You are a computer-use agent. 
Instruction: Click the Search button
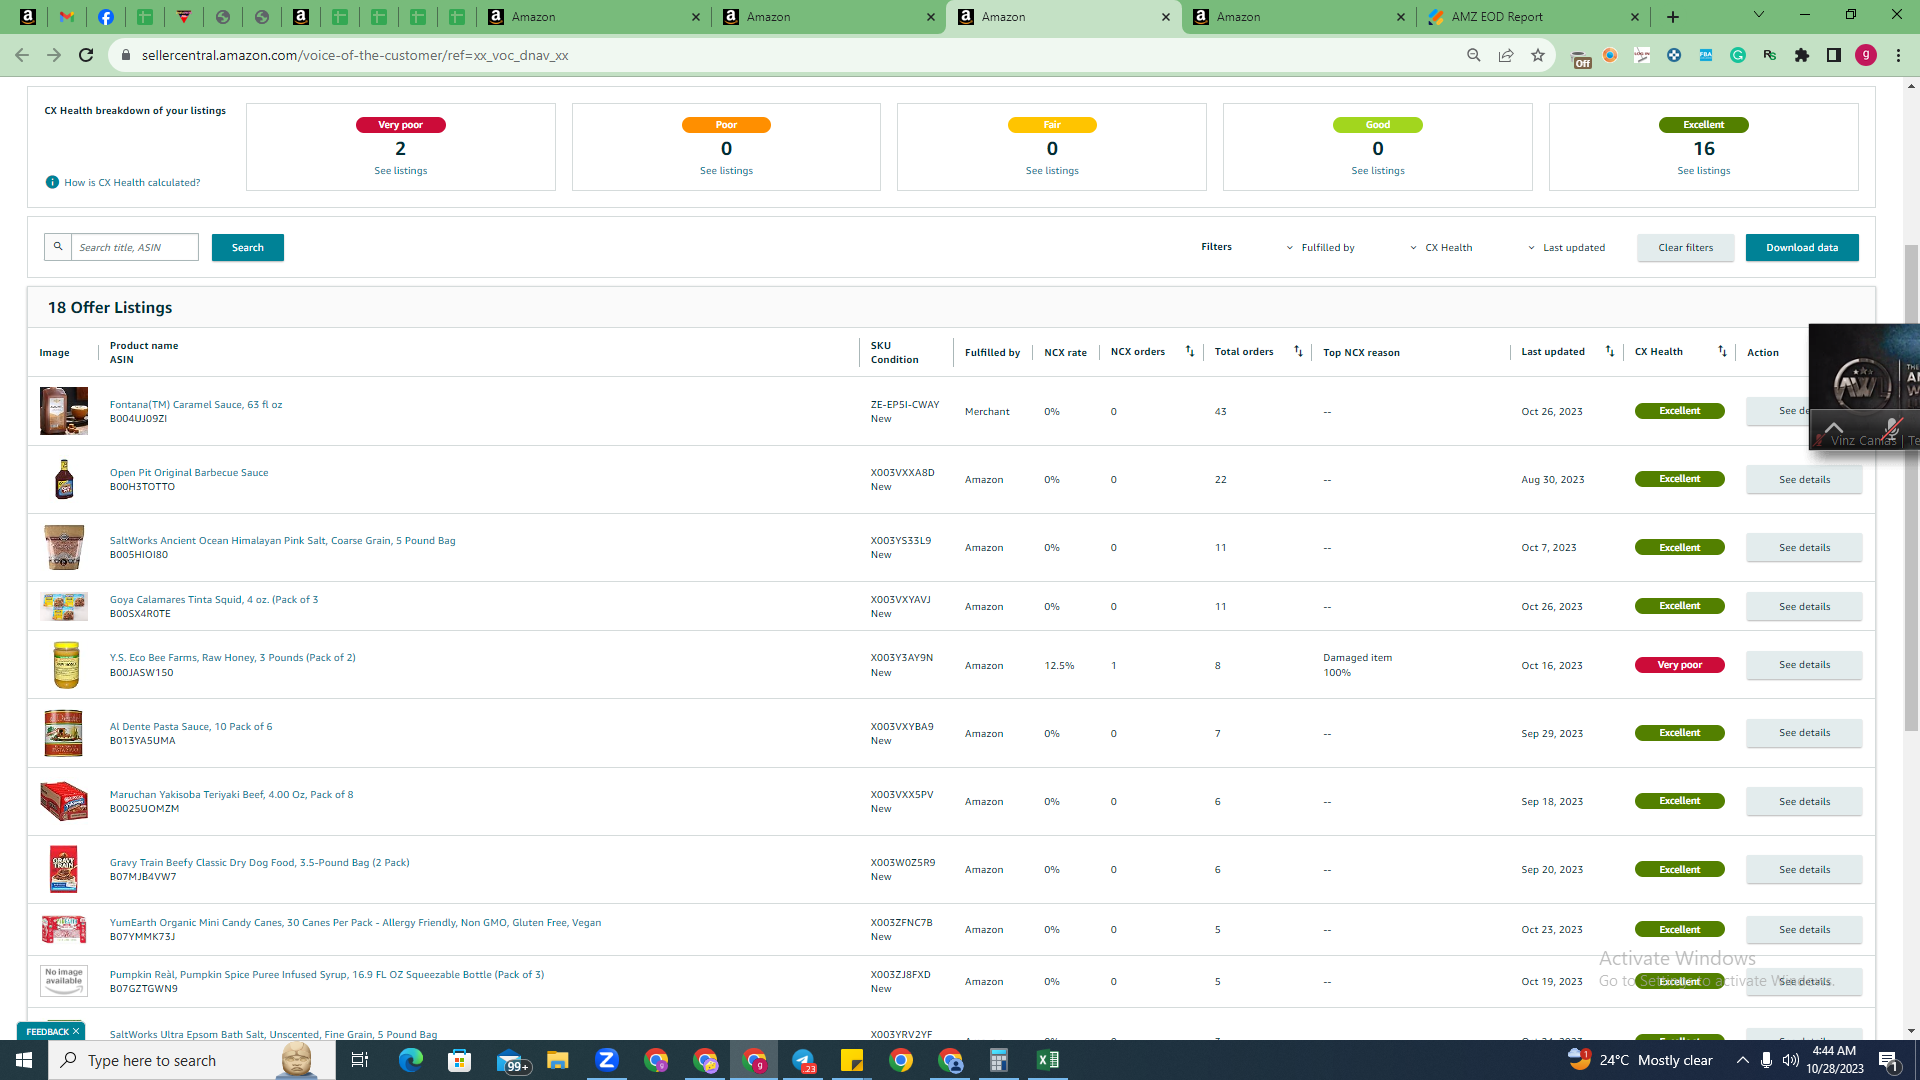[248, 247]
